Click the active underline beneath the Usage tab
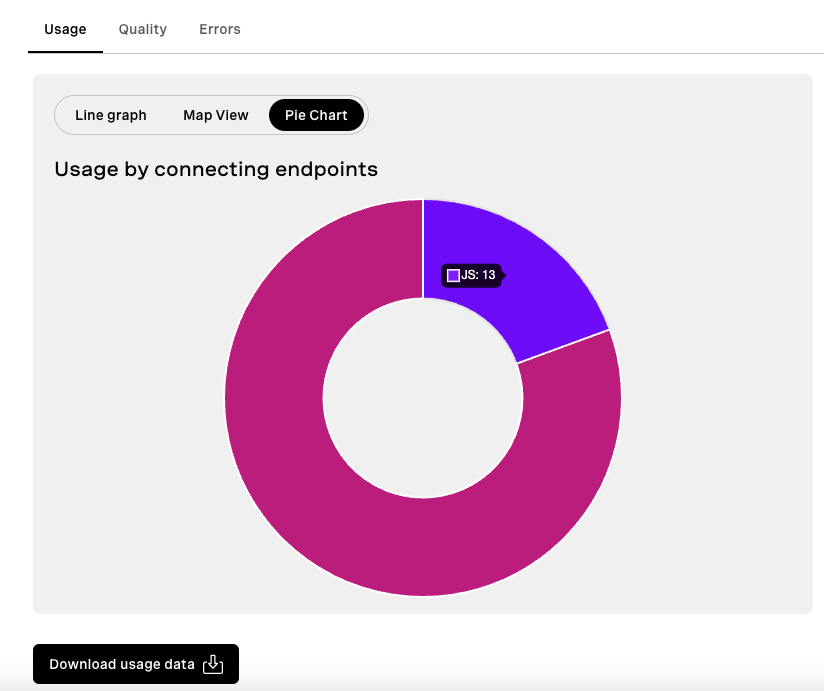Viewport: 824px width, 691px height. tap(65, 52)
